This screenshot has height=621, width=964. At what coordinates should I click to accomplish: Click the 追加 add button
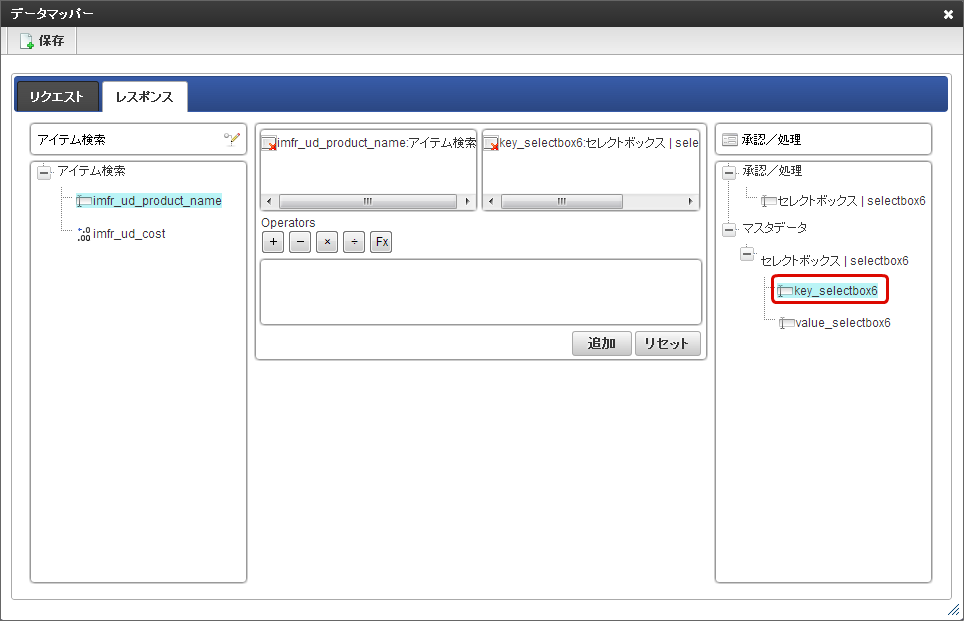pos(602,343)
